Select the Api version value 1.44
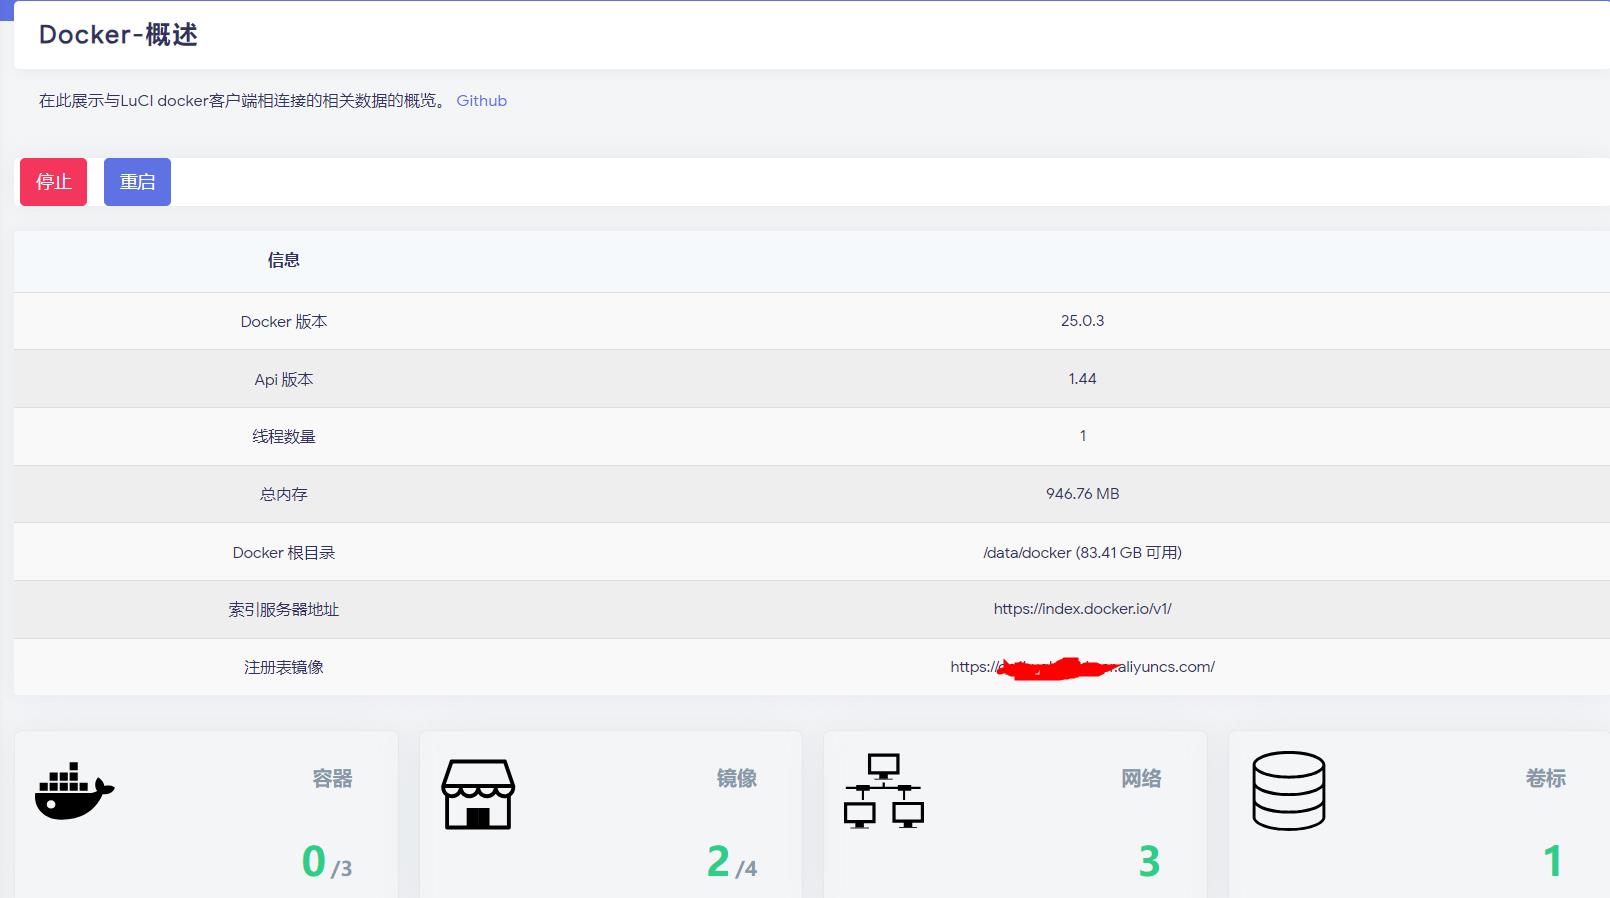The width and height of the screenshot is (1610, 898). pyautogui.click(x=1082, y=379)
